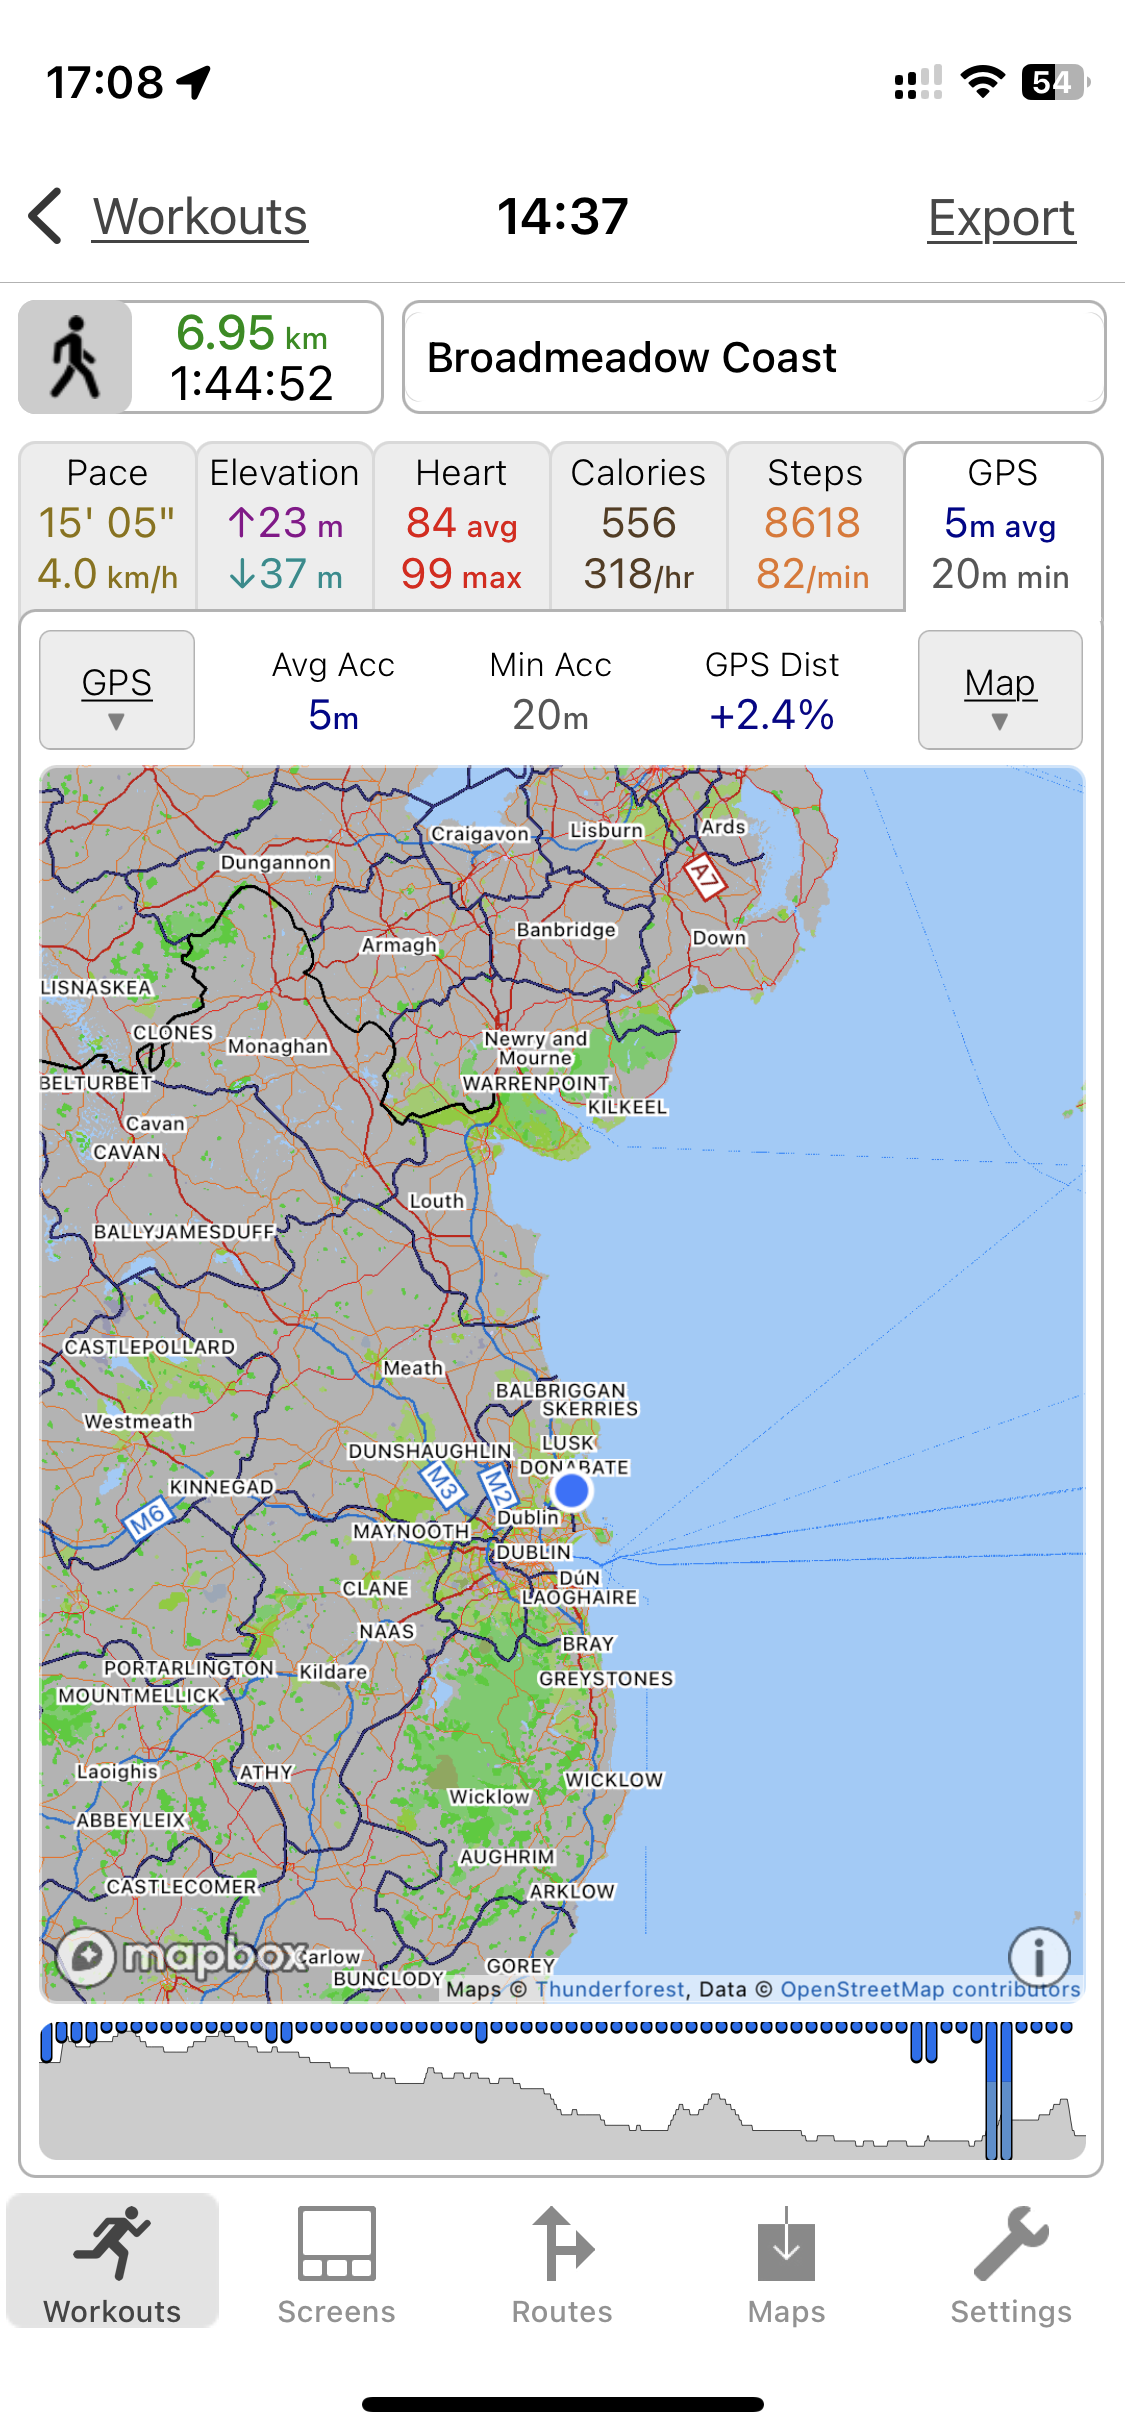1125x2436 pixels.
Task: Tap the walking activity type icon
Action: (x=76, y=357)
